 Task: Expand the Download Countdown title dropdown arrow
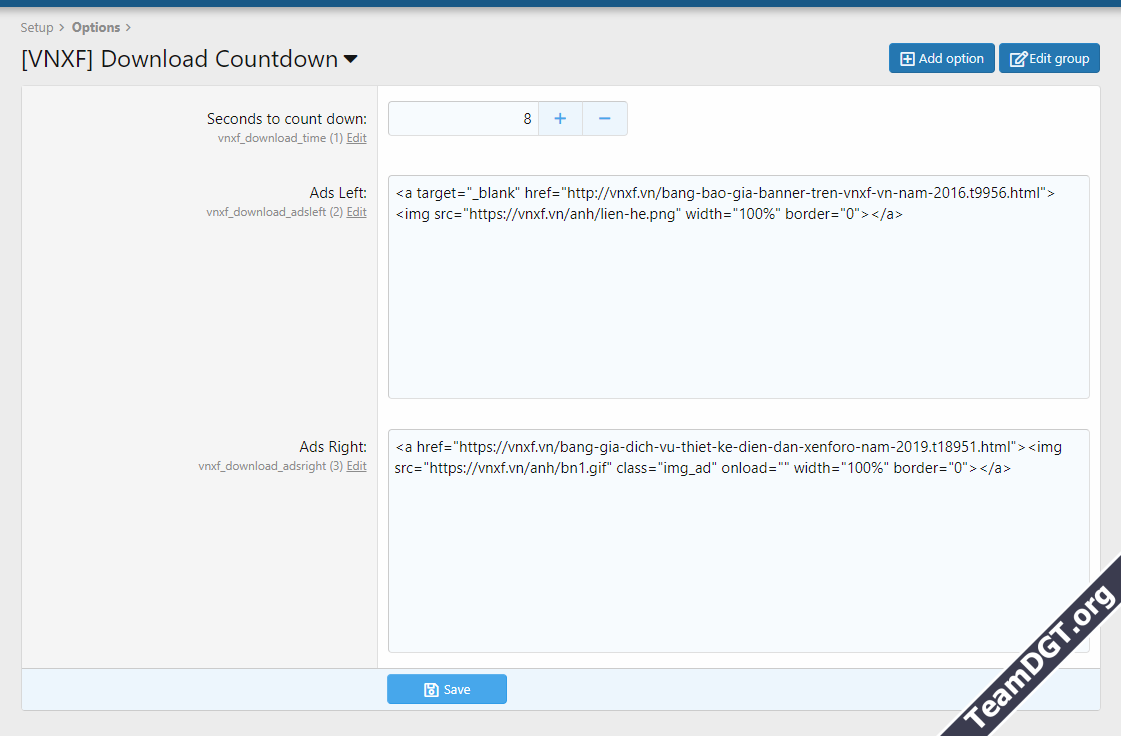pos(350,60)
